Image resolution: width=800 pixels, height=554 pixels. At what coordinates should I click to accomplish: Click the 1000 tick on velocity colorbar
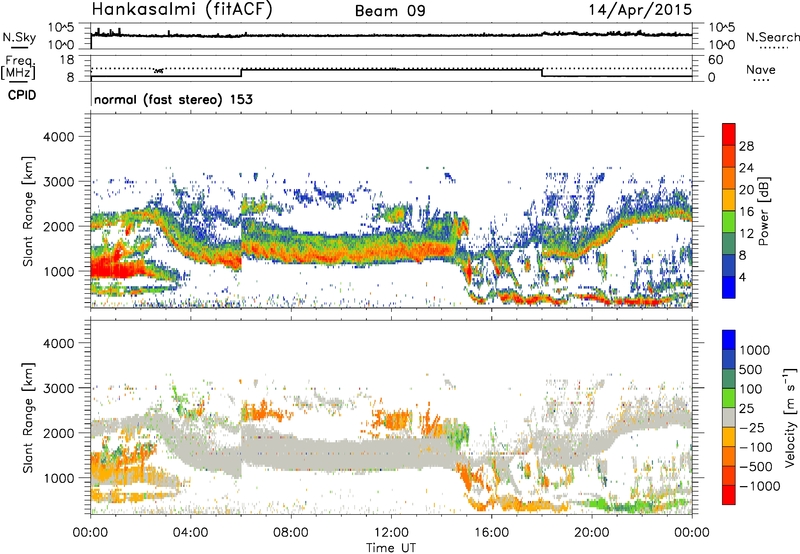[755, 350]
